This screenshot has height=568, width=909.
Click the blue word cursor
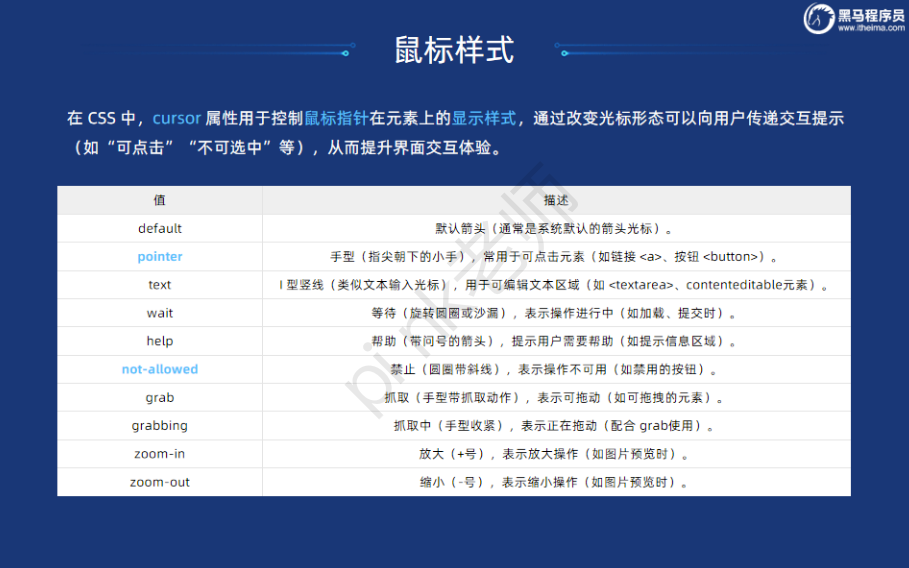pyautogui.click(x=176, y=118)
